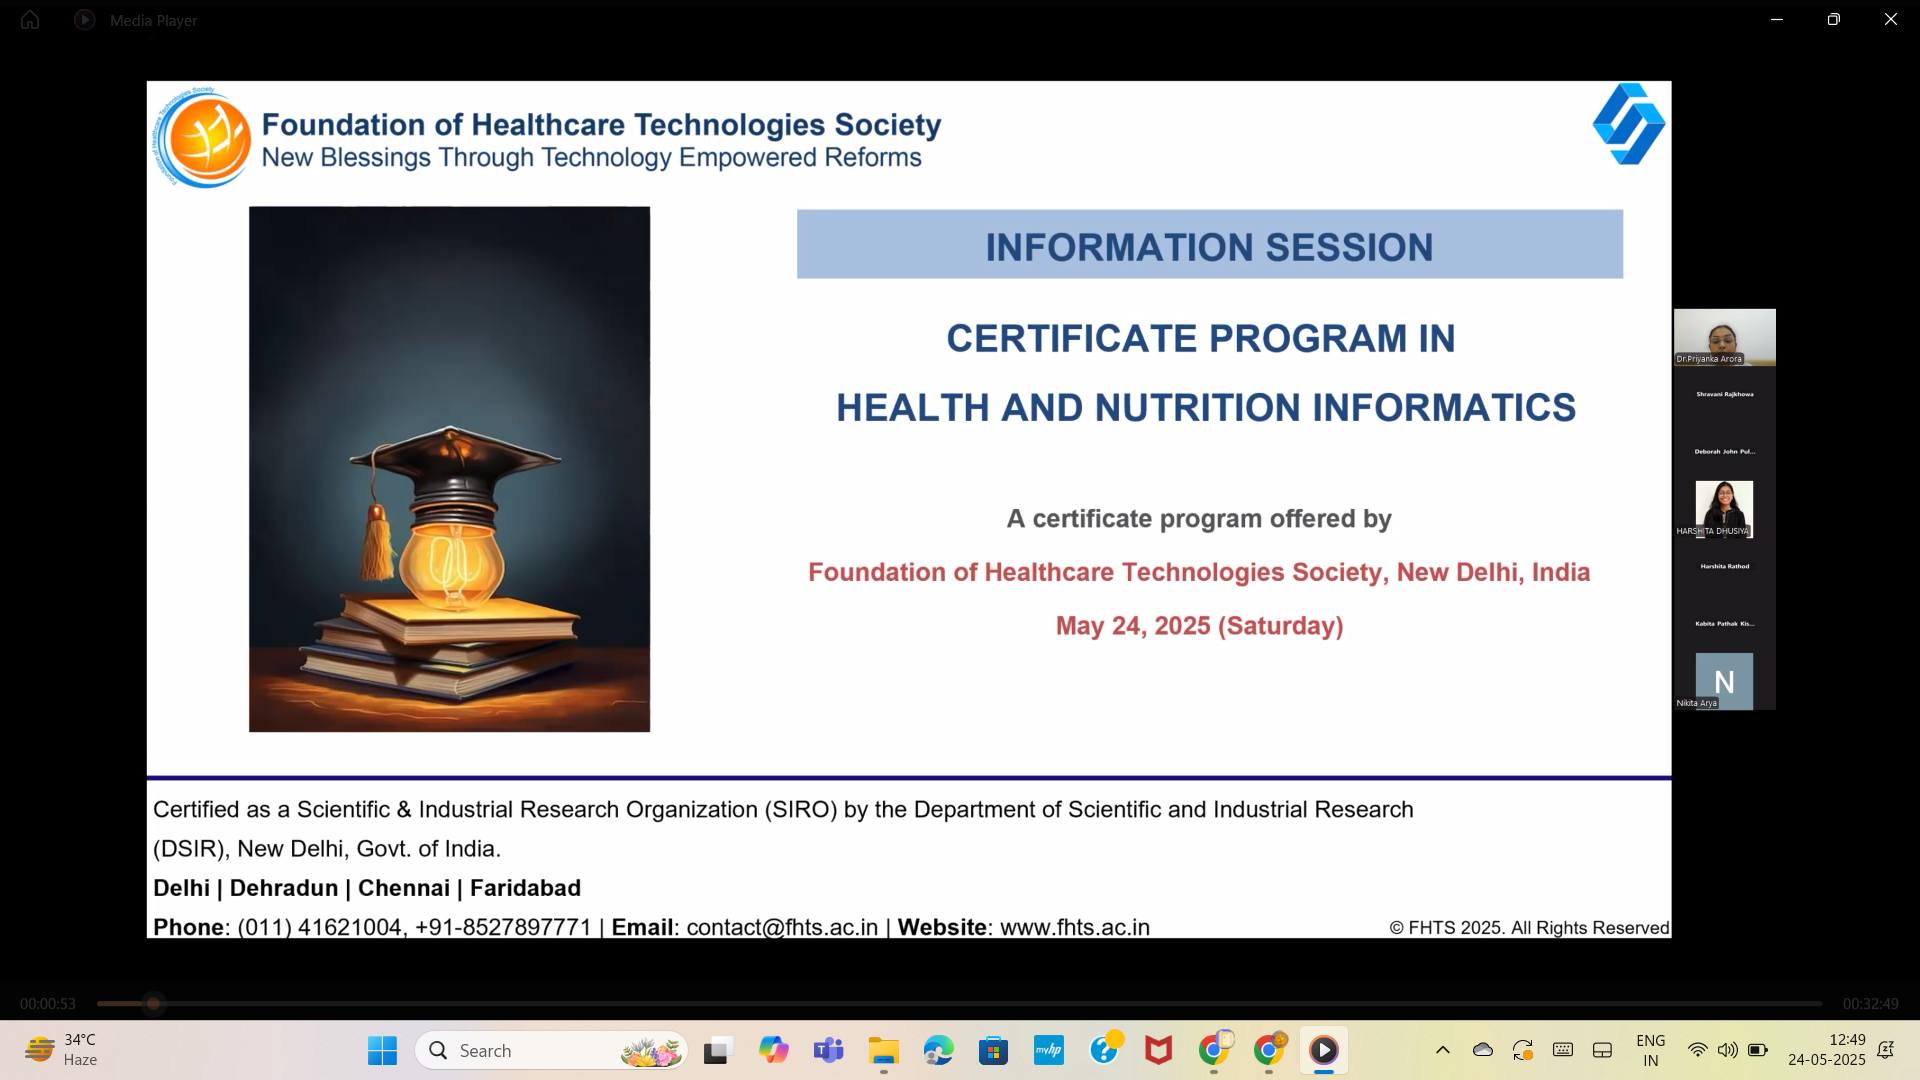This screenshot has height=1080, width=1920.
Task: Switch to first Chrome profile window
Action: click(x=1214, y=1050)
